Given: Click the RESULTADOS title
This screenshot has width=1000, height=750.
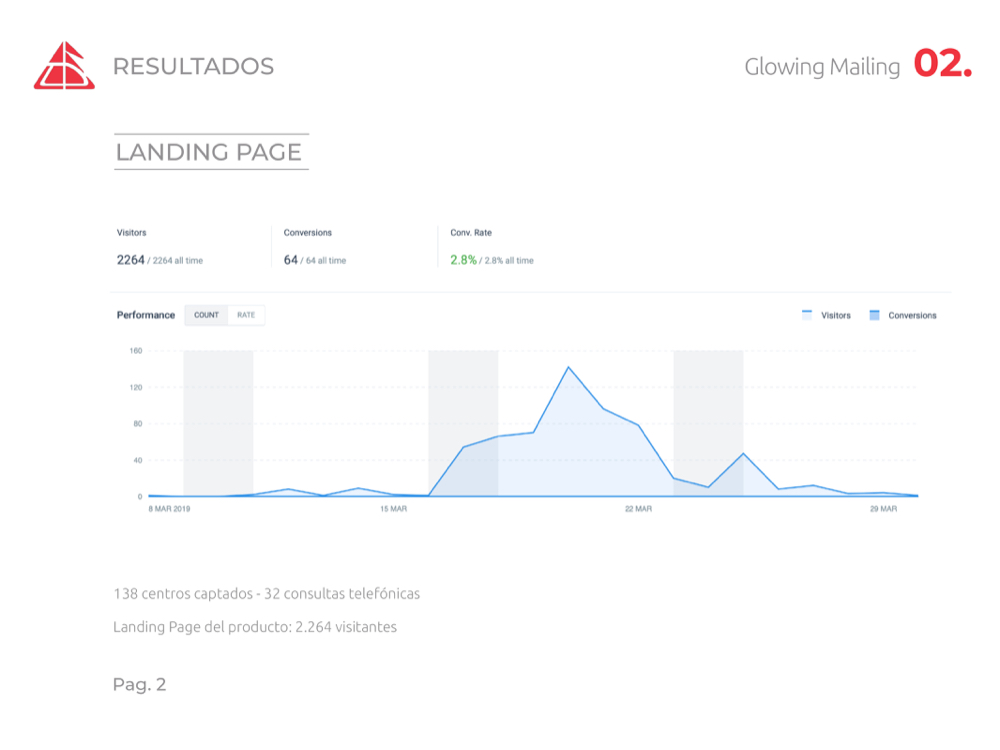Looking at the screenshot, I should [x=193, y=66].
